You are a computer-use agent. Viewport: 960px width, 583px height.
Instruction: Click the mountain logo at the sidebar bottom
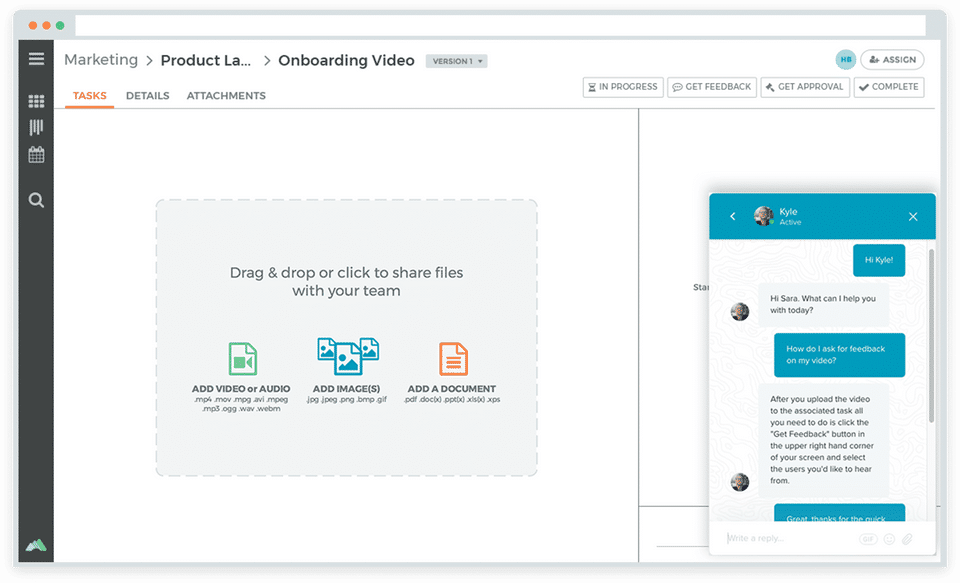click(36, 544)
